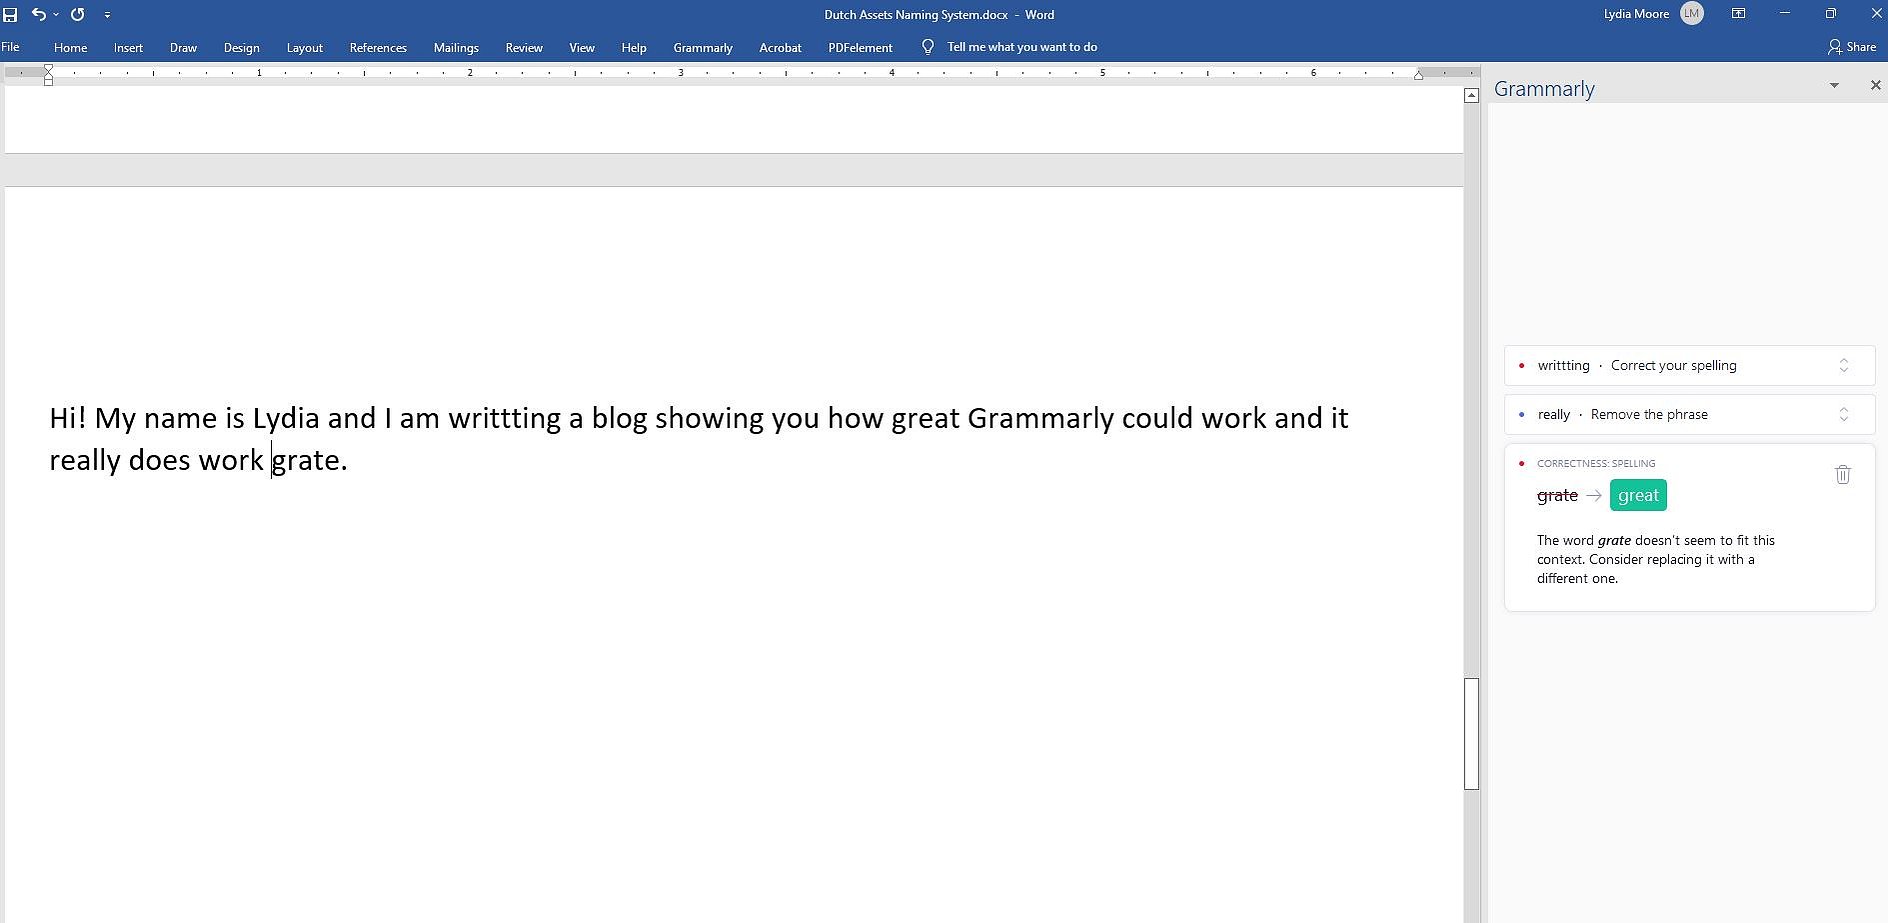Select the References ribbon tab
This screenshot has height=923, width=1888.
[378, 47]
